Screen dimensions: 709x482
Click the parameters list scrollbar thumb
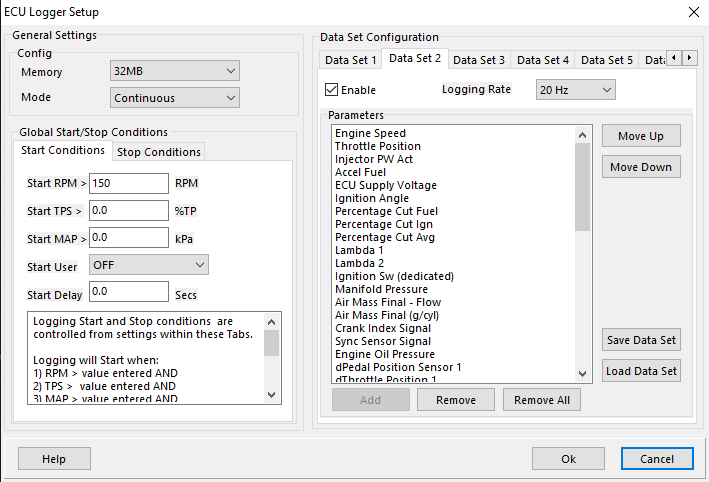582,187
